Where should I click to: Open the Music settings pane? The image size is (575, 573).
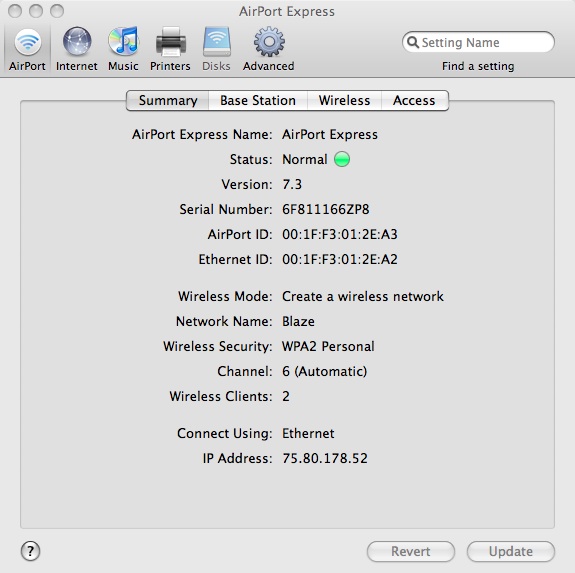(x=123, y=48)
